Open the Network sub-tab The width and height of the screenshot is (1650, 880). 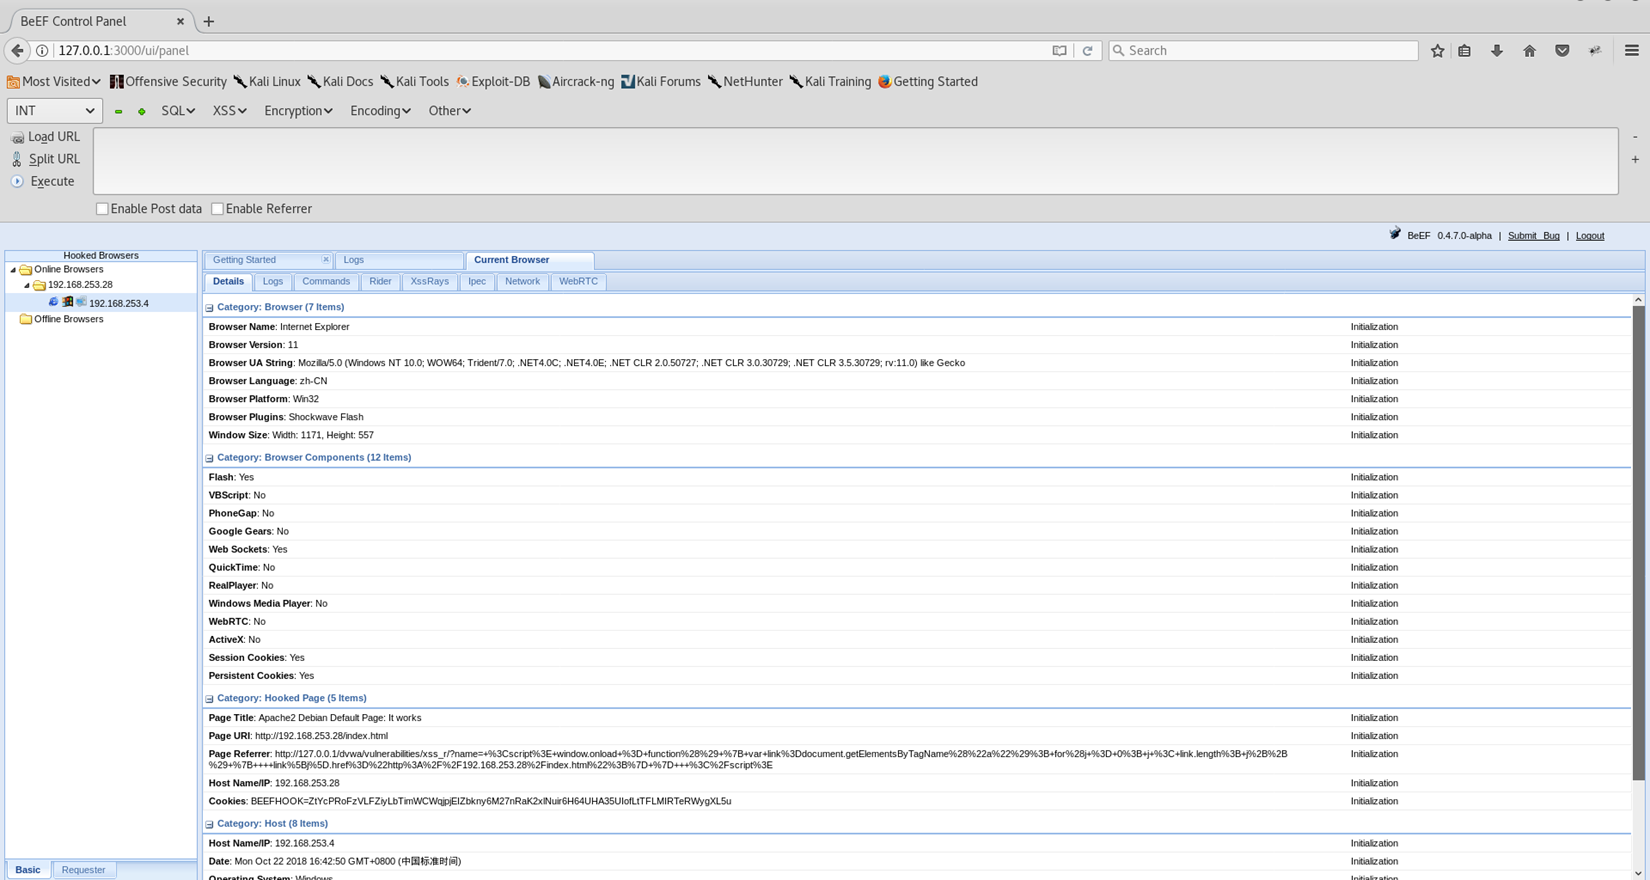click(522, 282)
